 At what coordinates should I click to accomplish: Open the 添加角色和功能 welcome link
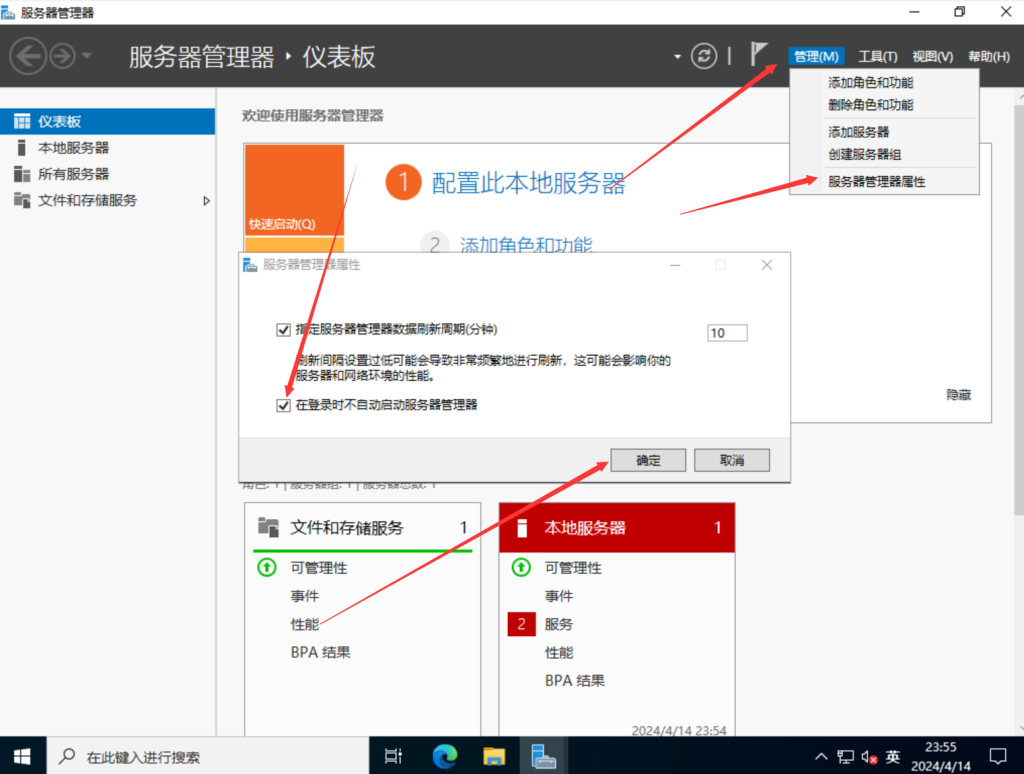click(x=526, y=244)
